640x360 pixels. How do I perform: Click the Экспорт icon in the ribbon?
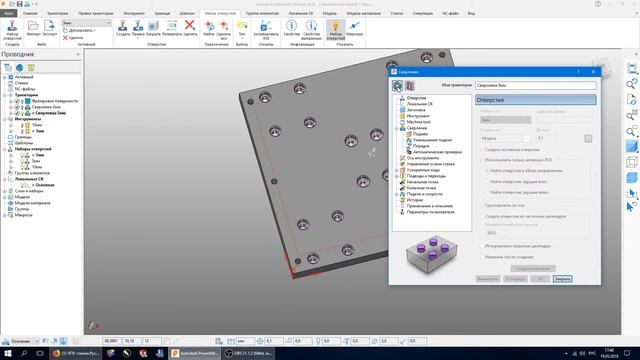click(x=49, y=26)
